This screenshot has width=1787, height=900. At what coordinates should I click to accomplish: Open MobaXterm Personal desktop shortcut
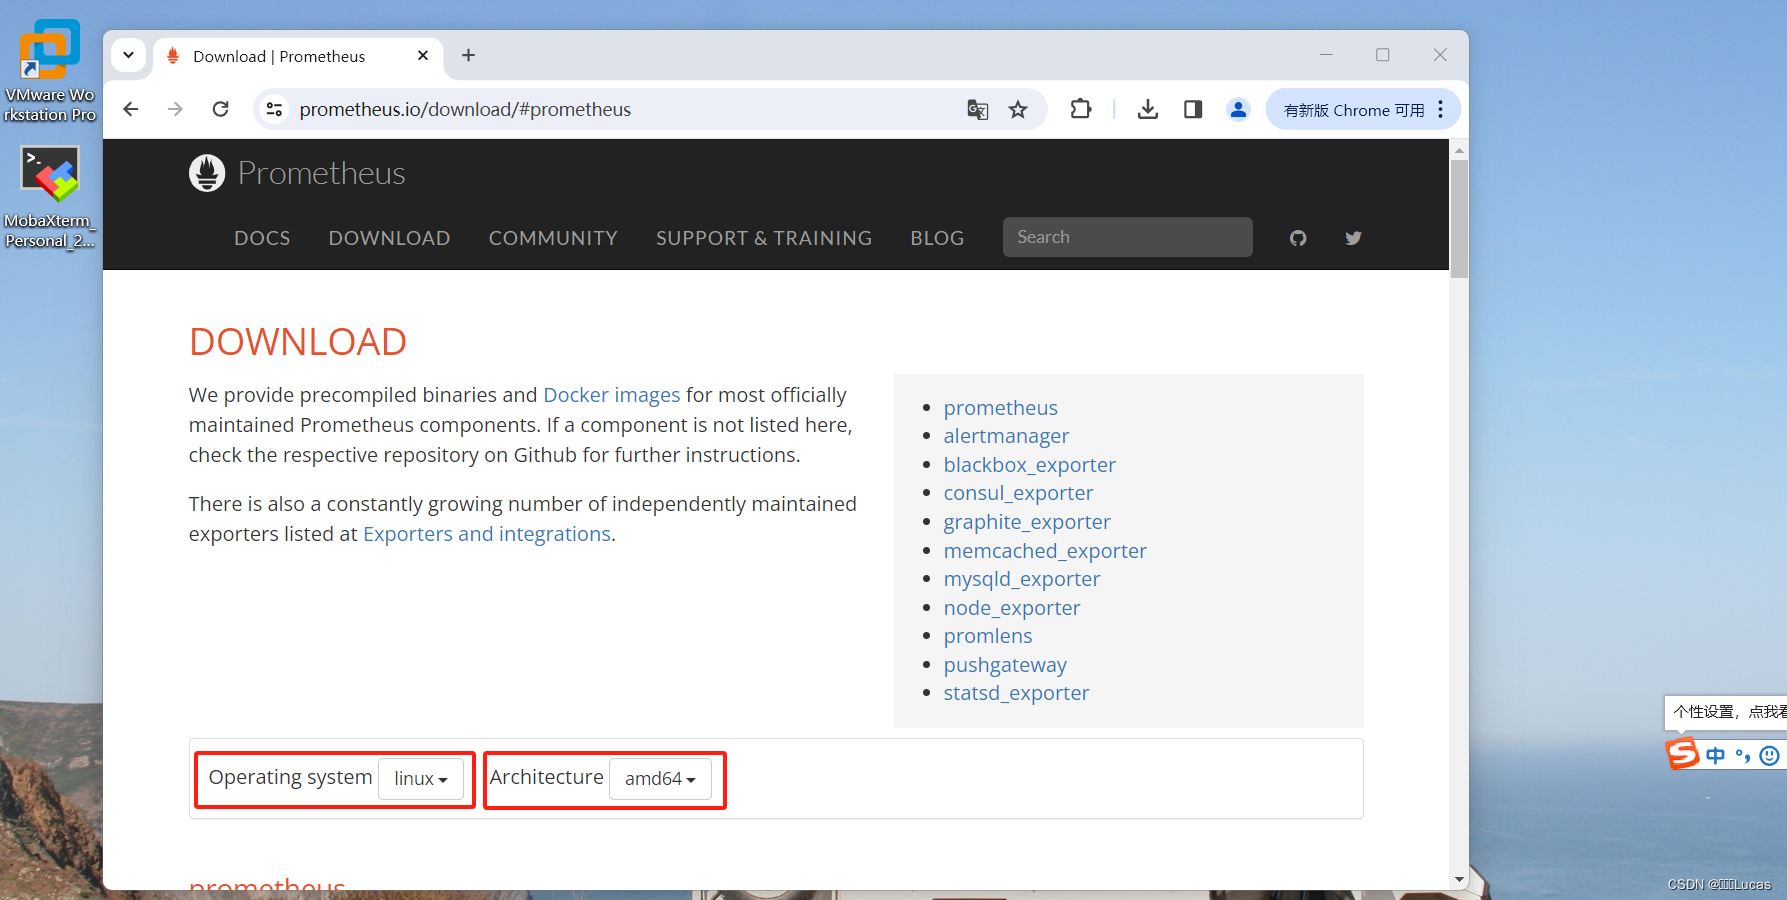(49, 197)
